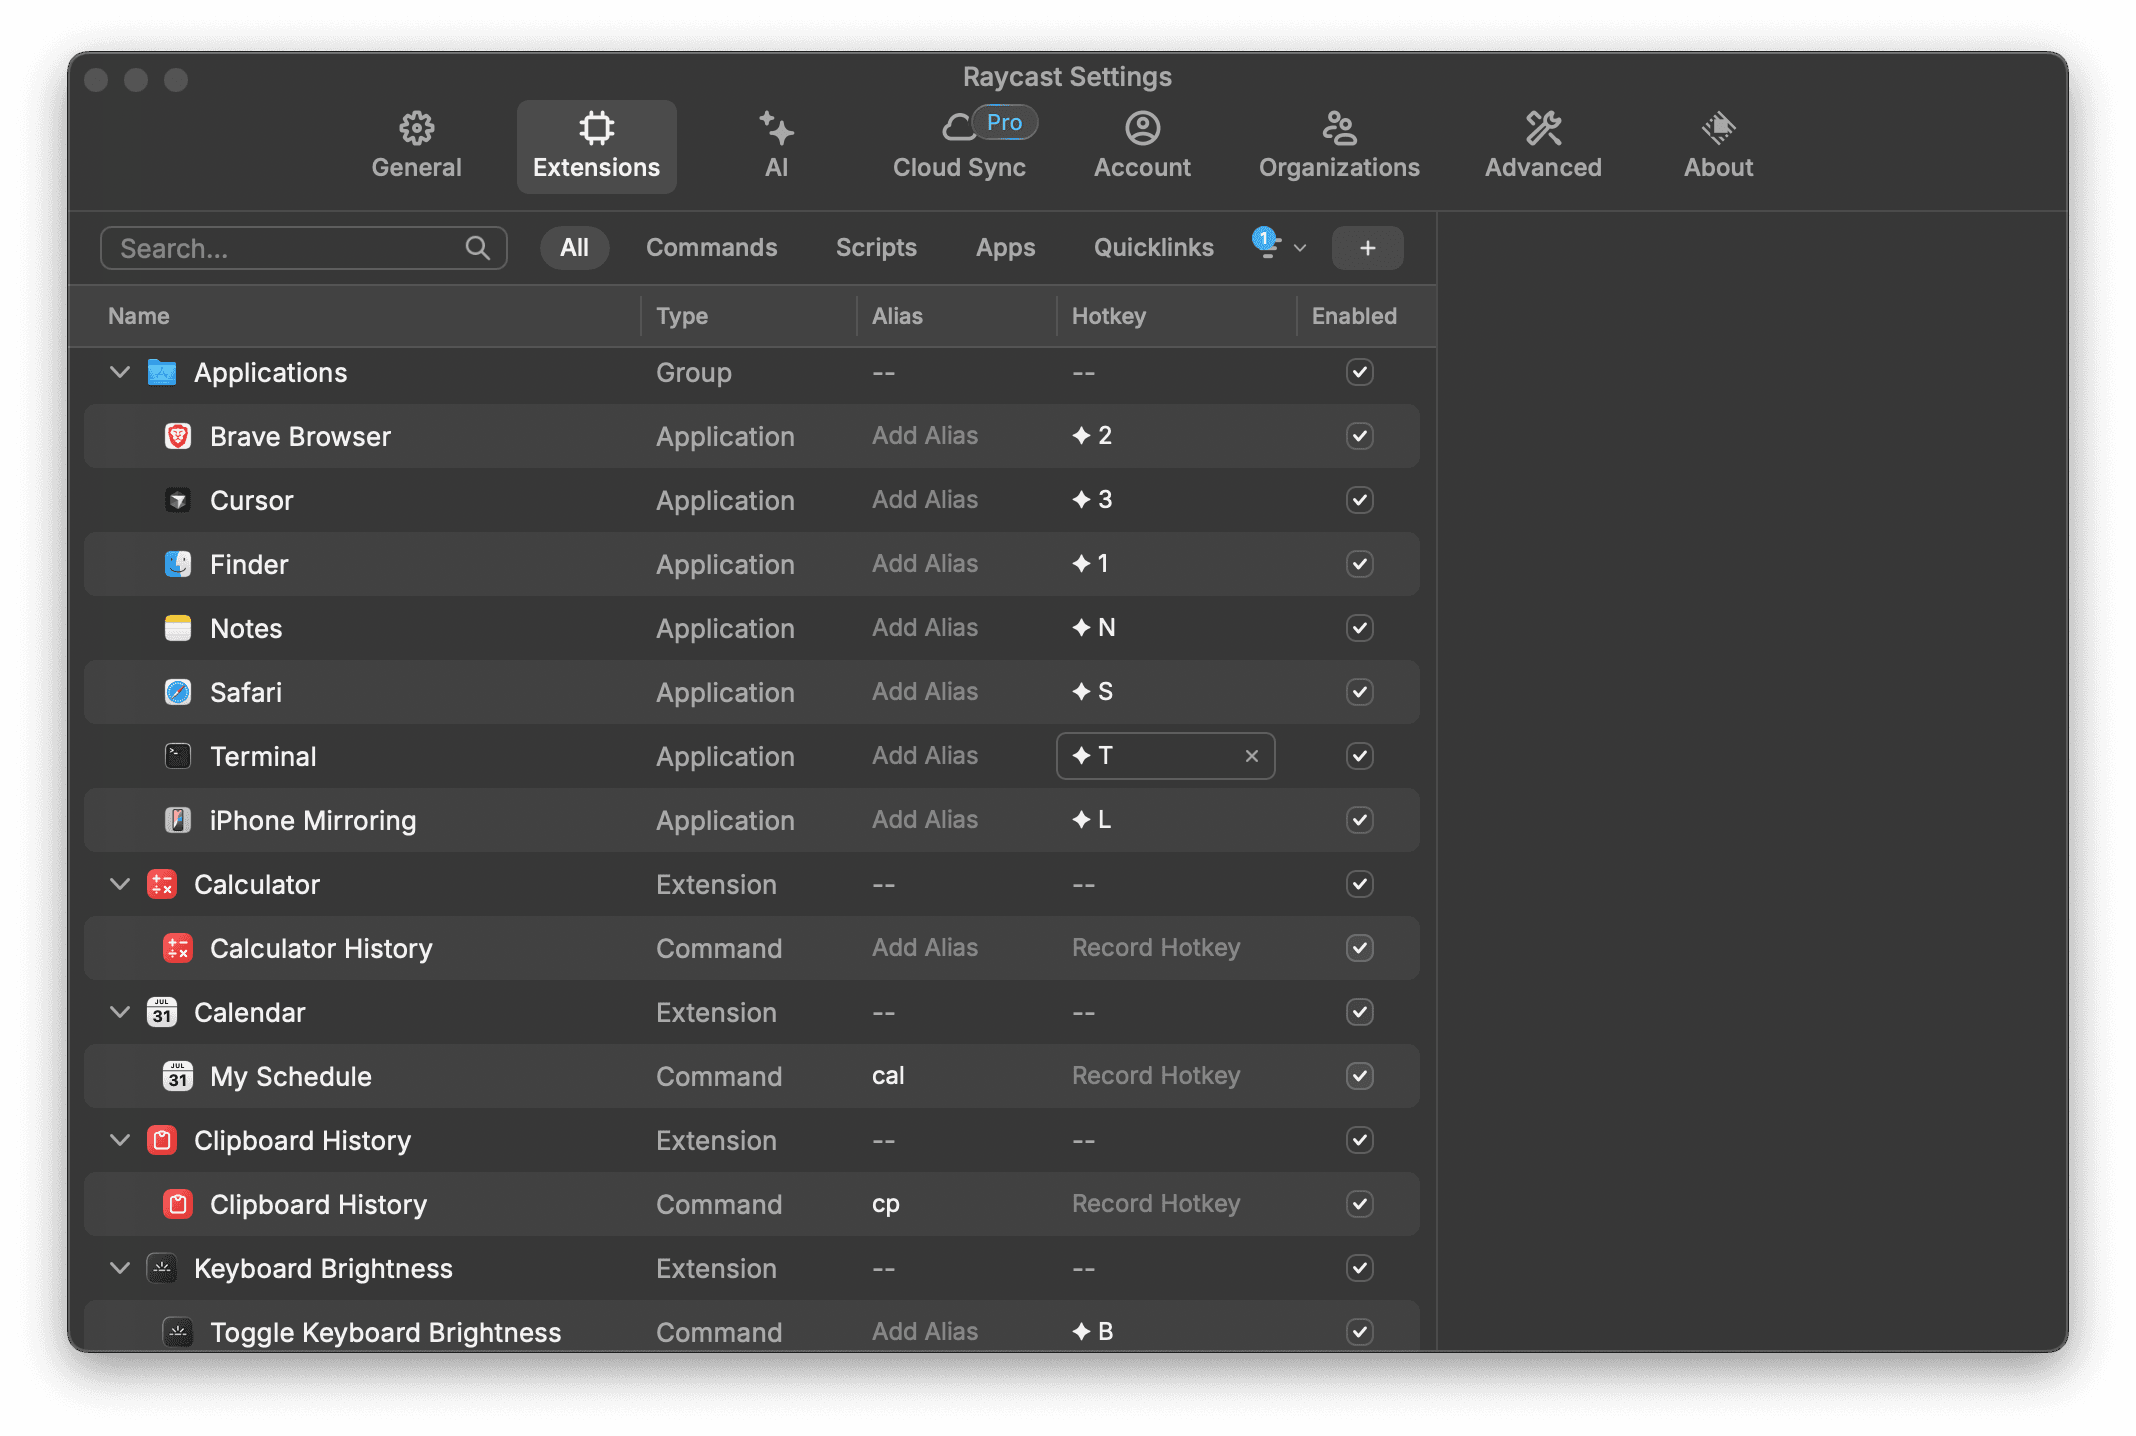Uncheck Enabled for Cursor
The height and width of the screenshot is (1436, 2136).
[1360, 500]
